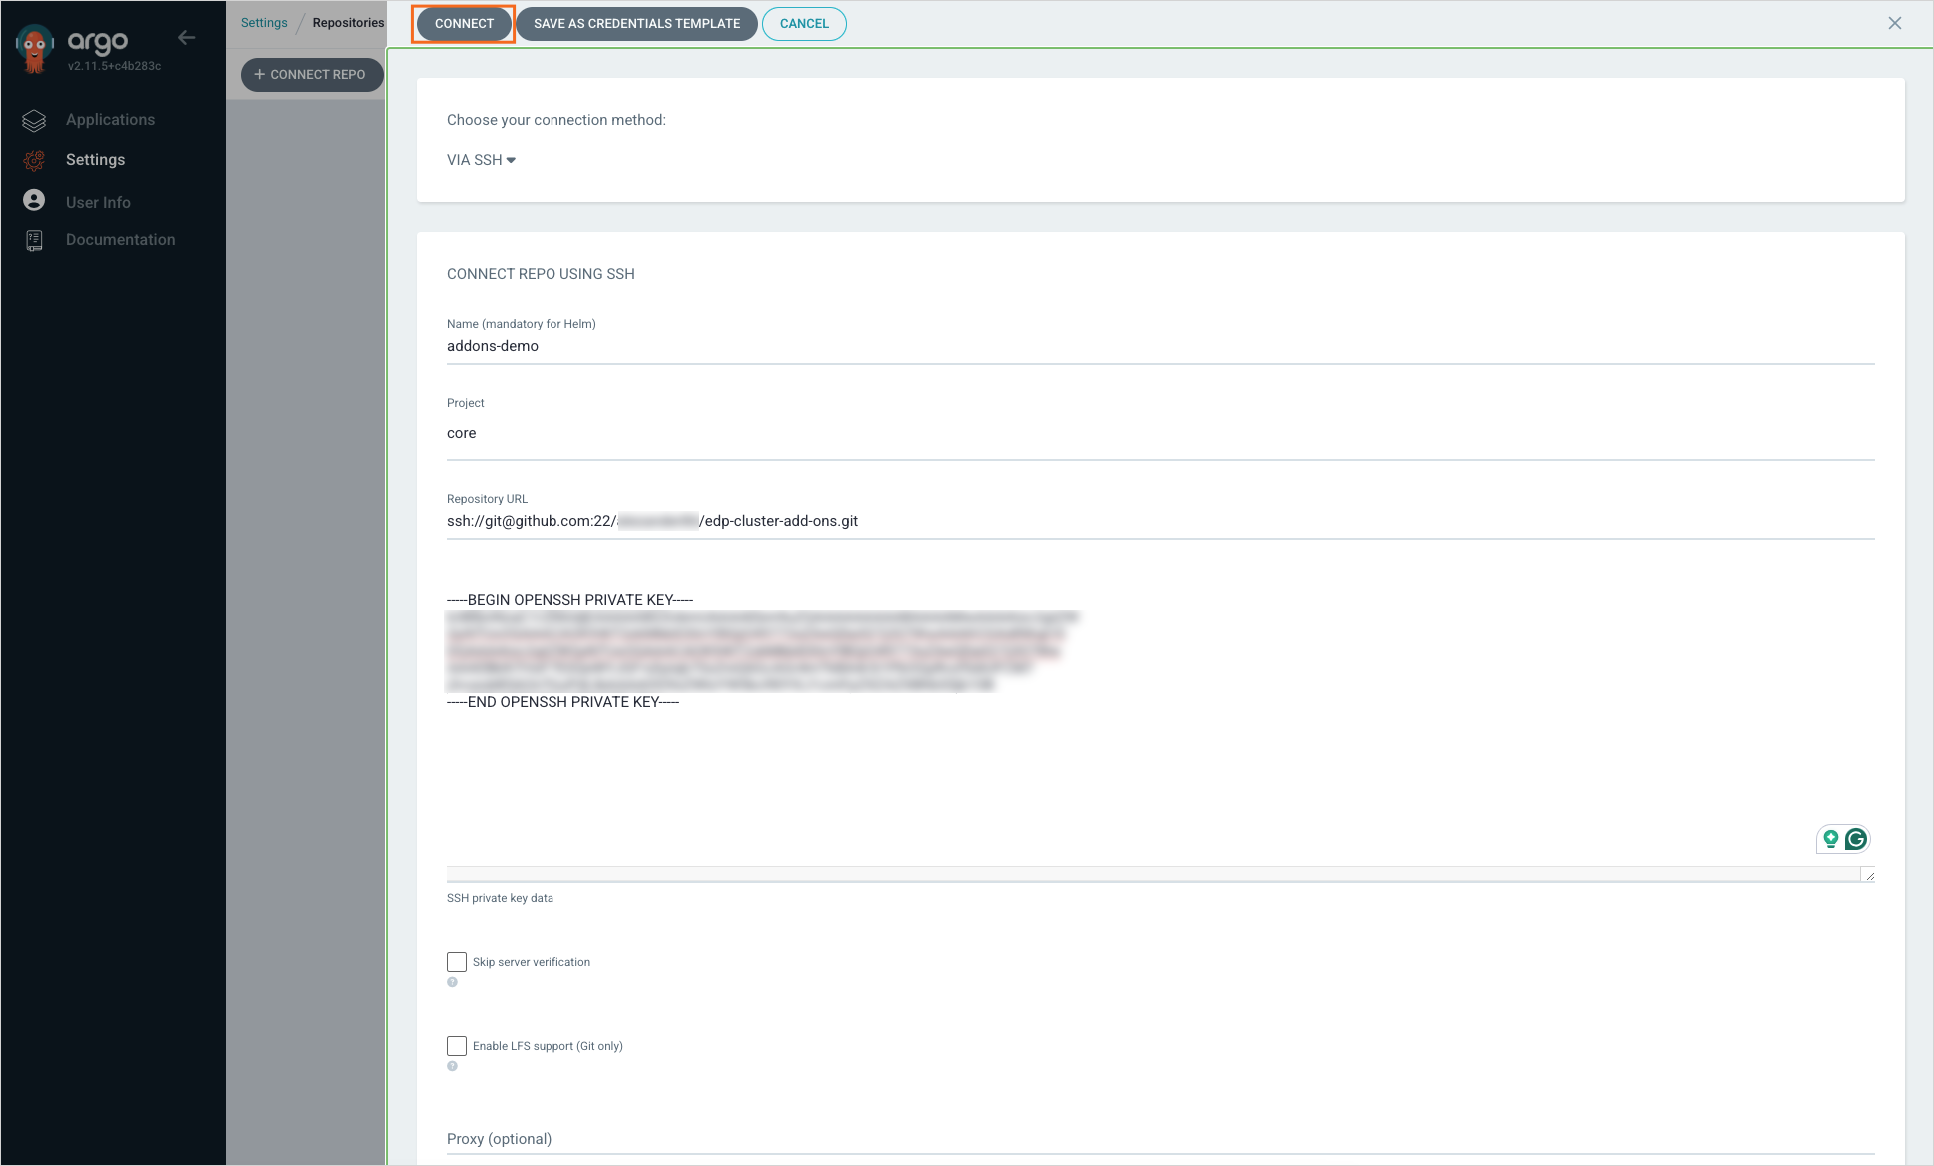The image size is (1934, 1166).
Task: Open Applications via its stacked-layers icon
Action: (33, 119)
